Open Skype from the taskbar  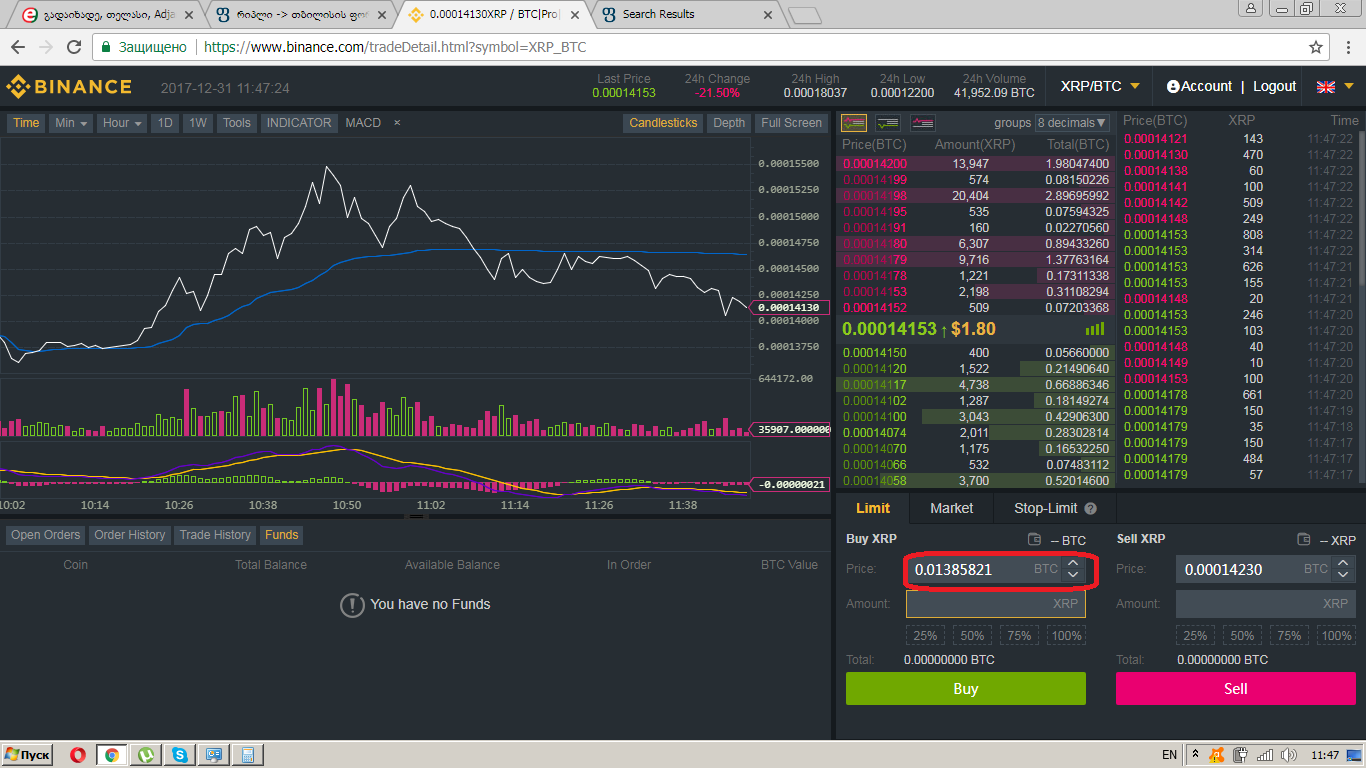(180, 755)
